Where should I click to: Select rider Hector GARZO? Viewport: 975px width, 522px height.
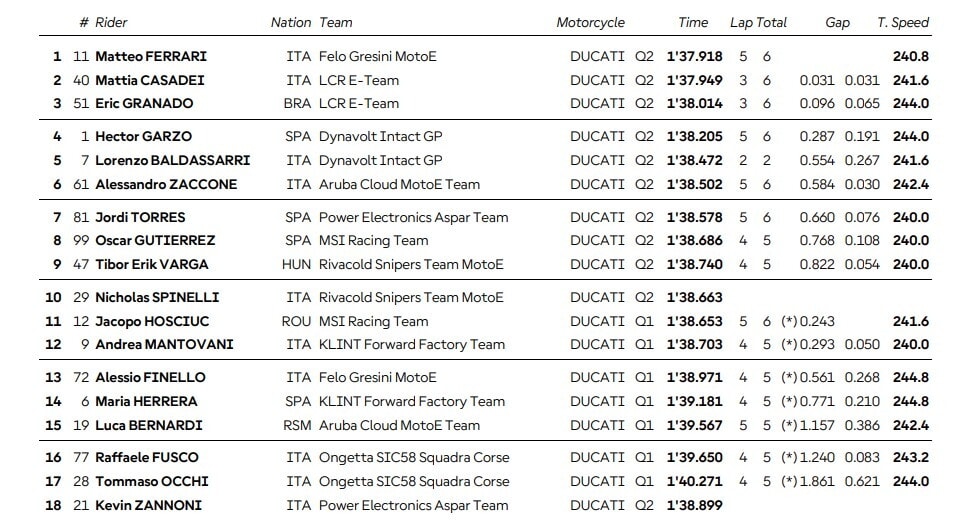[x=143, y=136]
